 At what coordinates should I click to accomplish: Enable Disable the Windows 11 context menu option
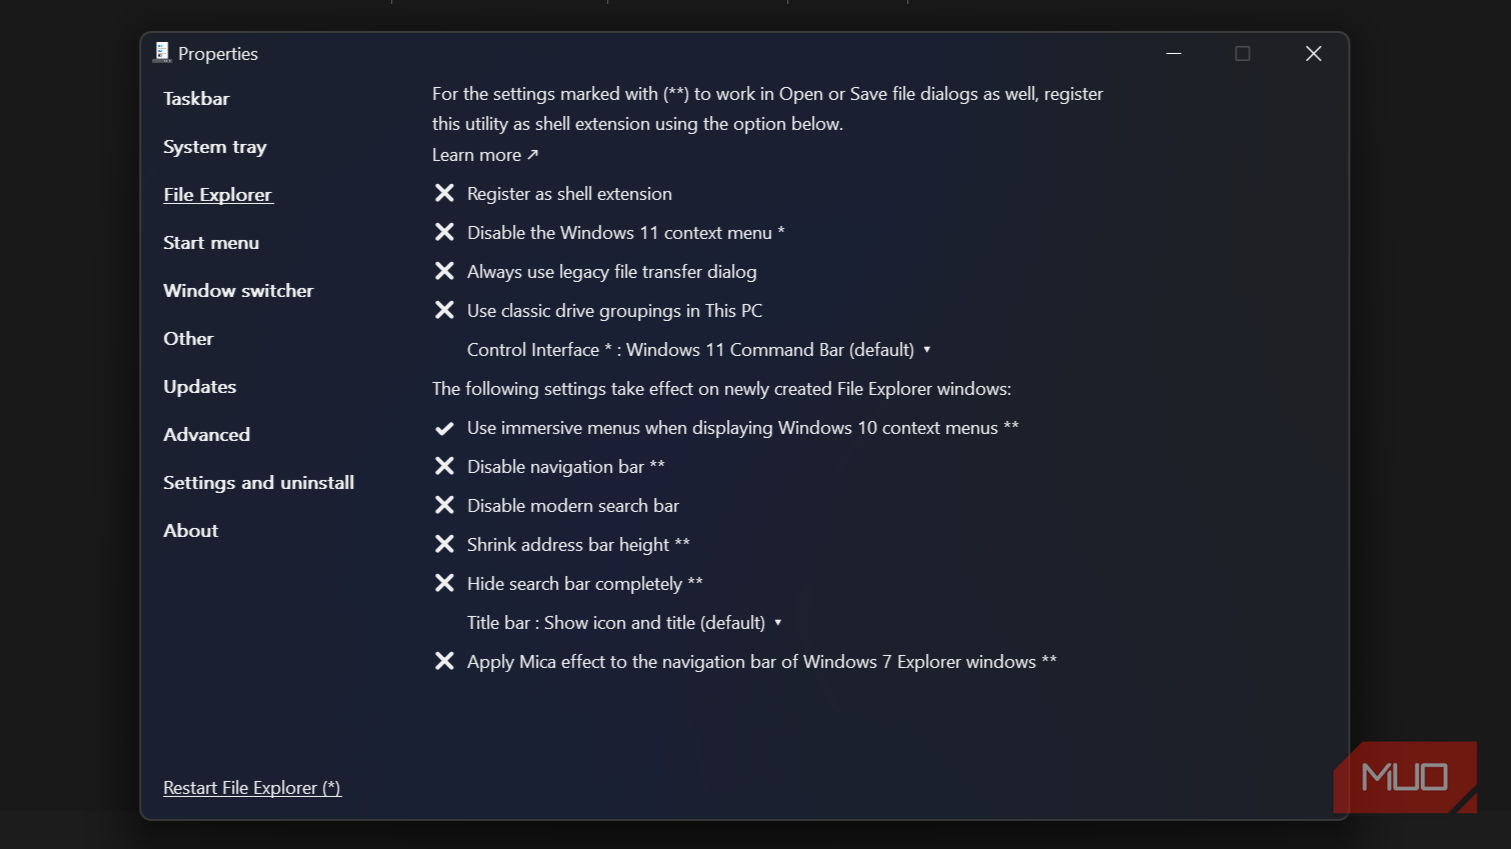tap(625, 233)
